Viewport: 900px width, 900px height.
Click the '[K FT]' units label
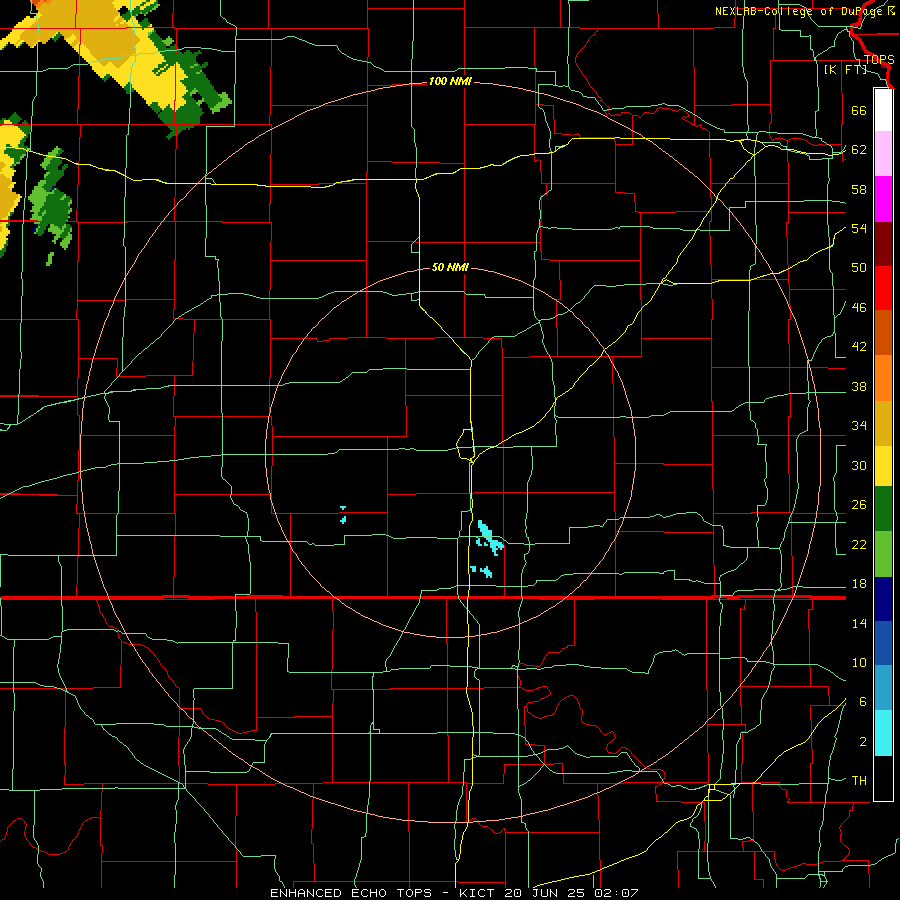pos(845,70)
